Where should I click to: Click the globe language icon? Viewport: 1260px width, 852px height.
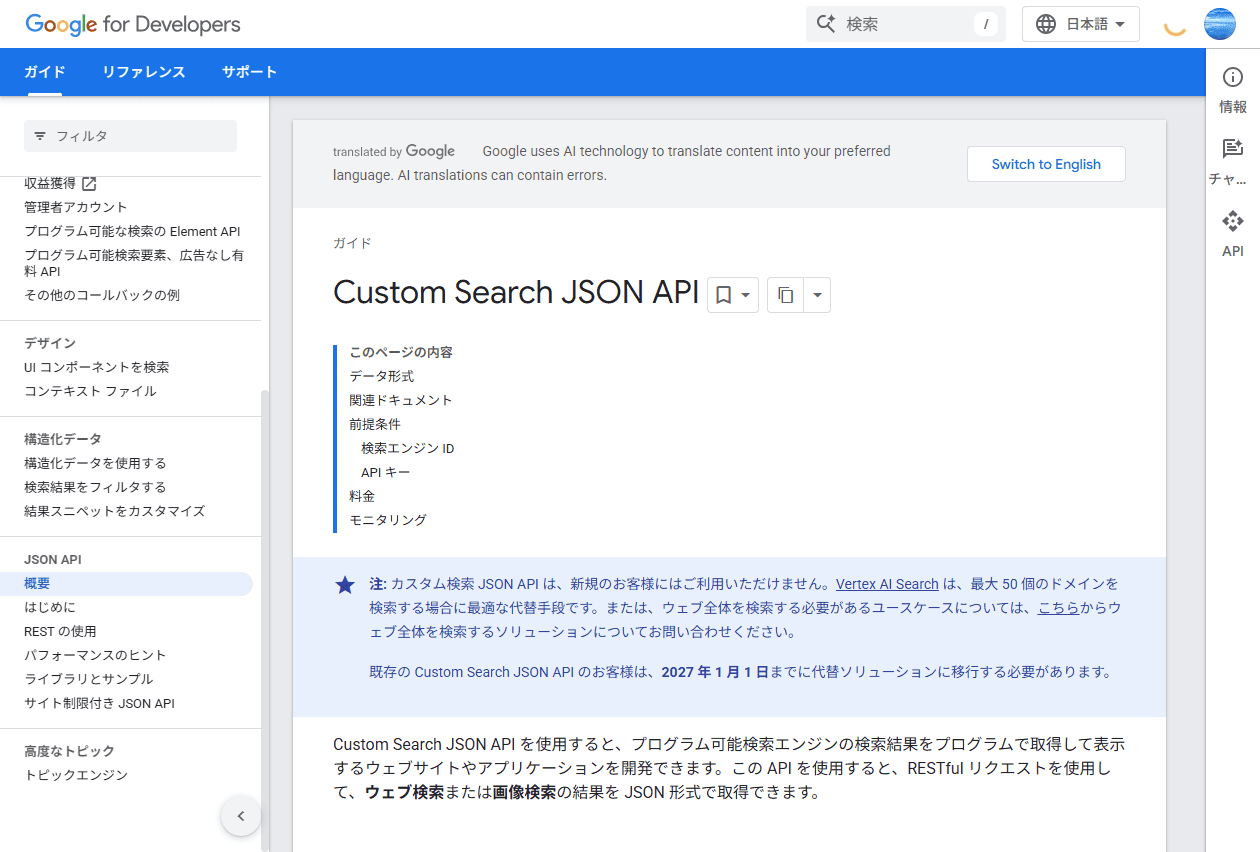pyautogui.click(x=1046, y=24)
